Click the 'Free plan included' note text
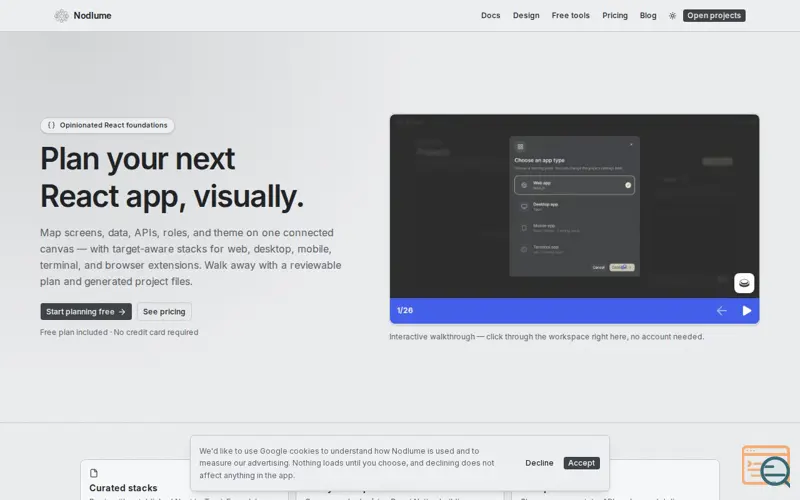 (x=119, y=332)
